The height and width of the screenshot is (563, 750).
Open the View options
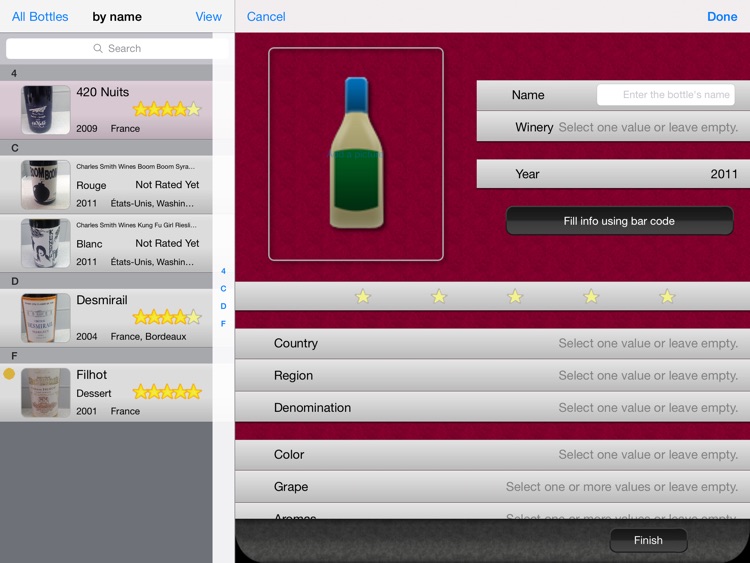(x=209, y=17)
